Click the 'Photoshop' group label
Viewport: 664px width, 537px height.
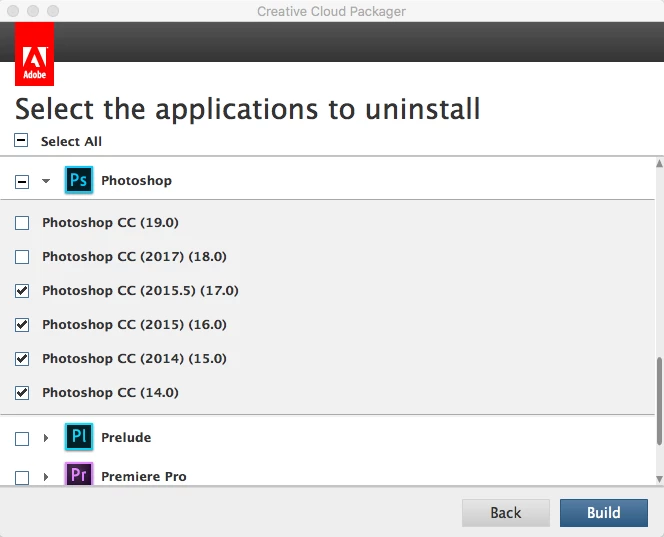point(136,180)
